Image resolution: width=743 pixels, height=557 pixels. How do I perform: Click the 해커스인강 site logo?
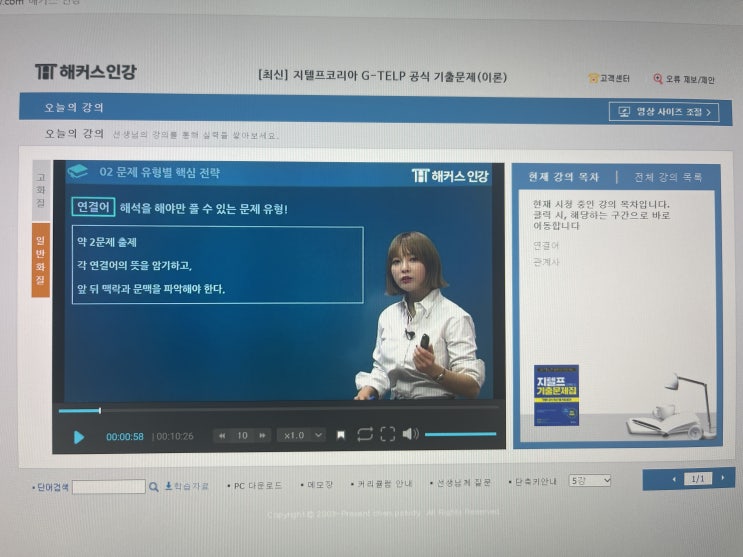tap(86, 72)
